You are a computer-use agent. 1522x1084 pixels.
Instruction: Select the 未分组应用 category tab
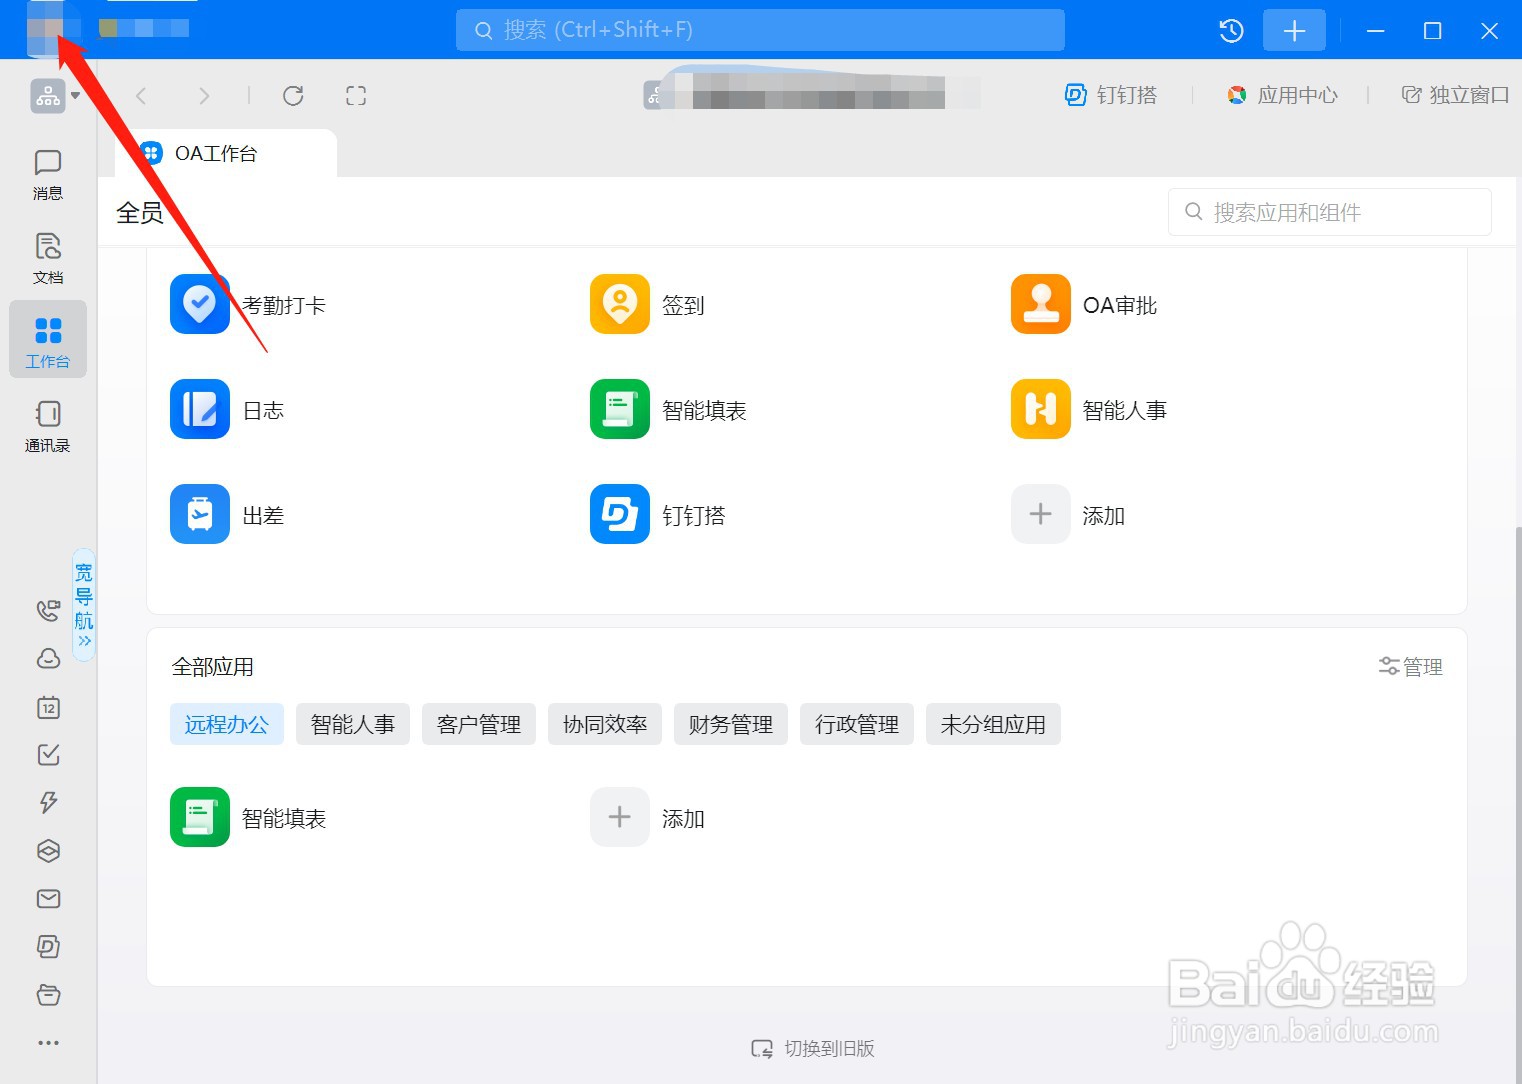[993, 724]
